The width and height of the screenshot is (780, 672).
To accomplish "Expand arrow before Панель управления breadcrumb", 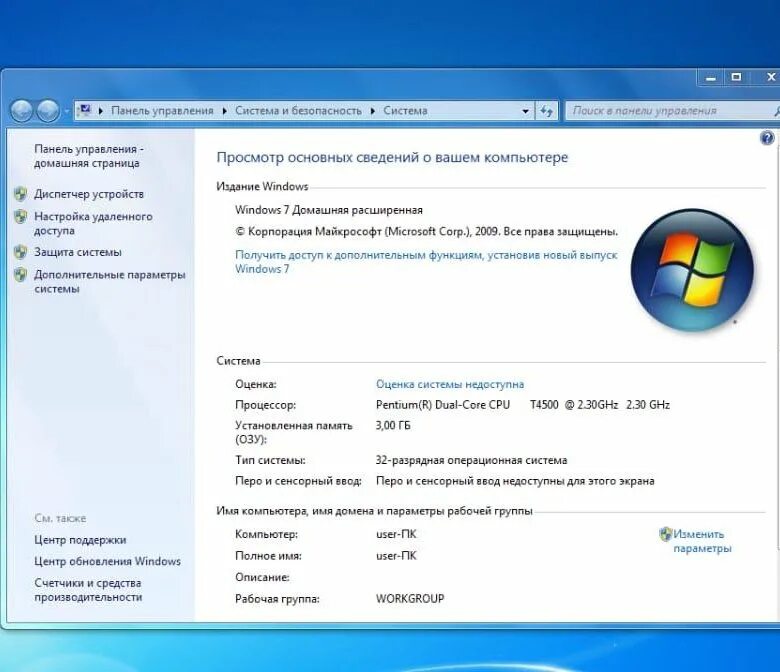I will [x=101, y=111].
